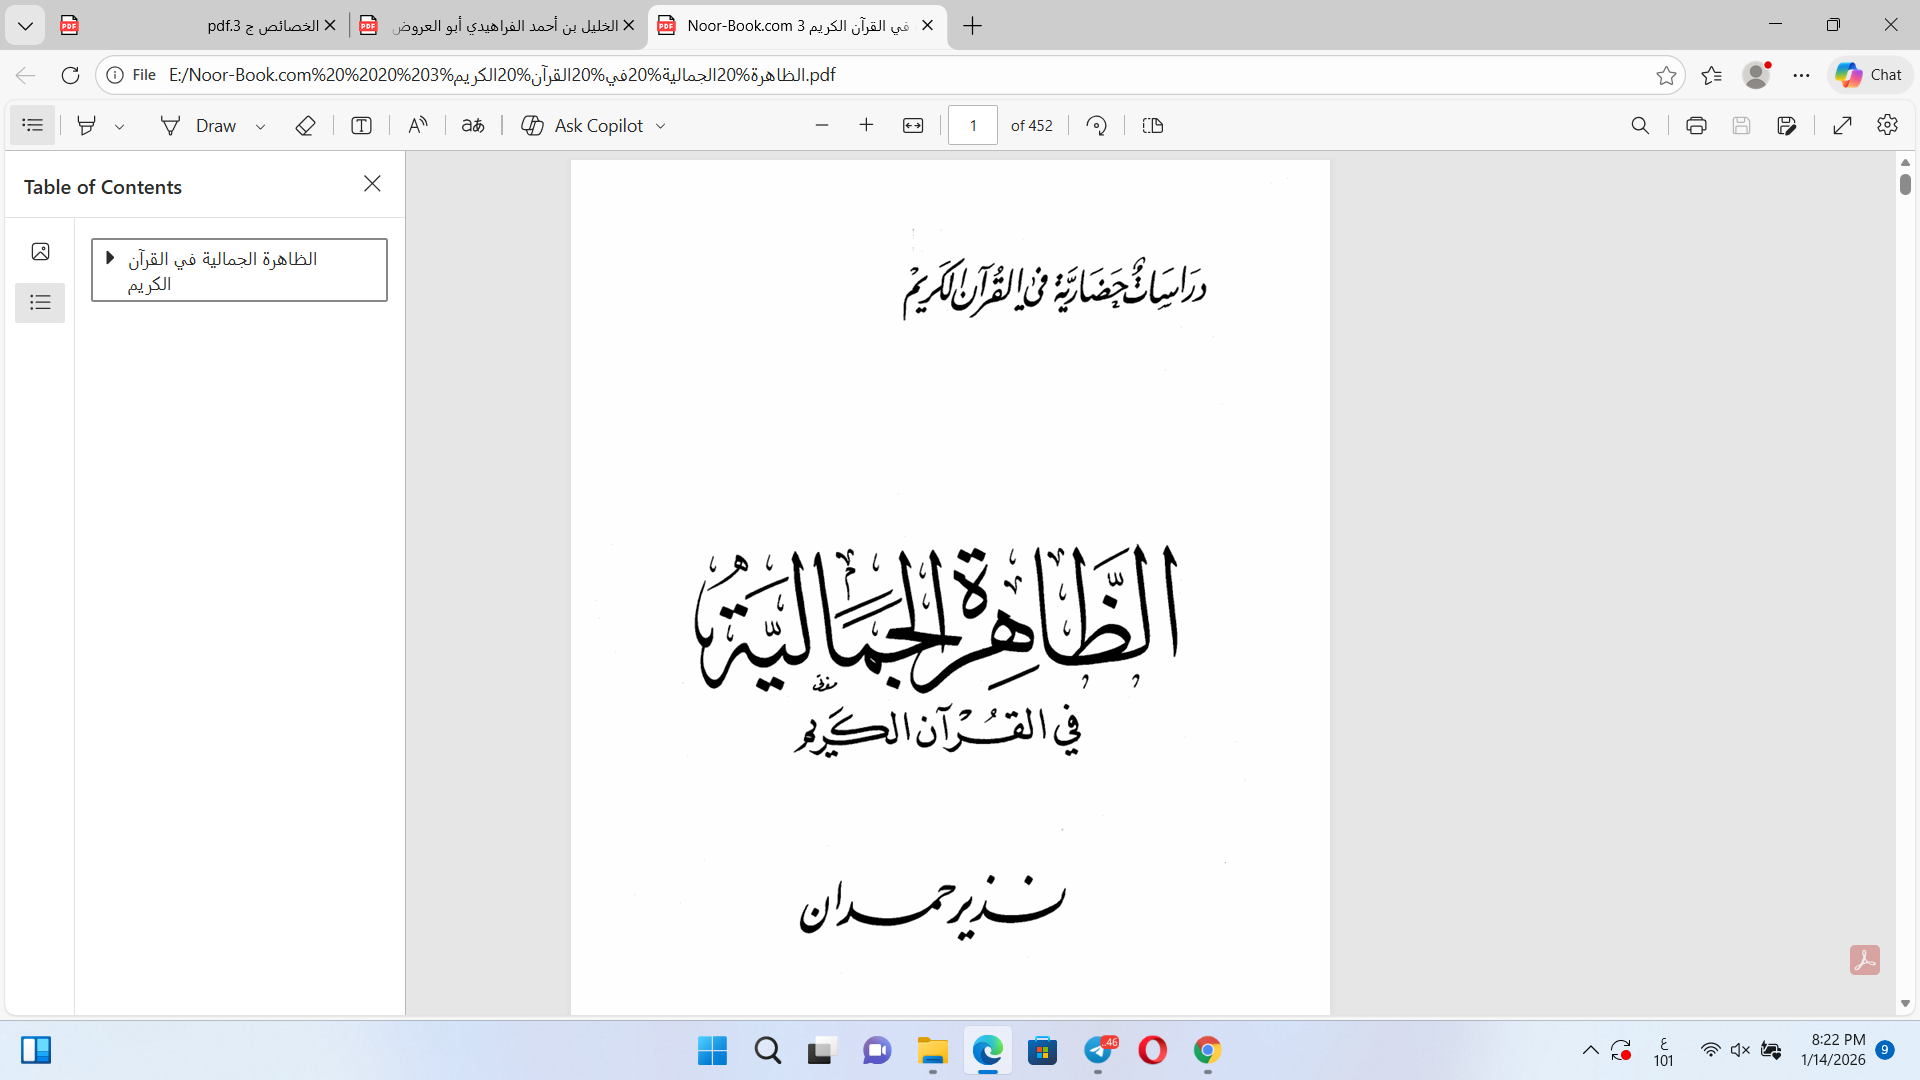
Task: Enter full screen mode
Action: click(x=1843, y=125)
